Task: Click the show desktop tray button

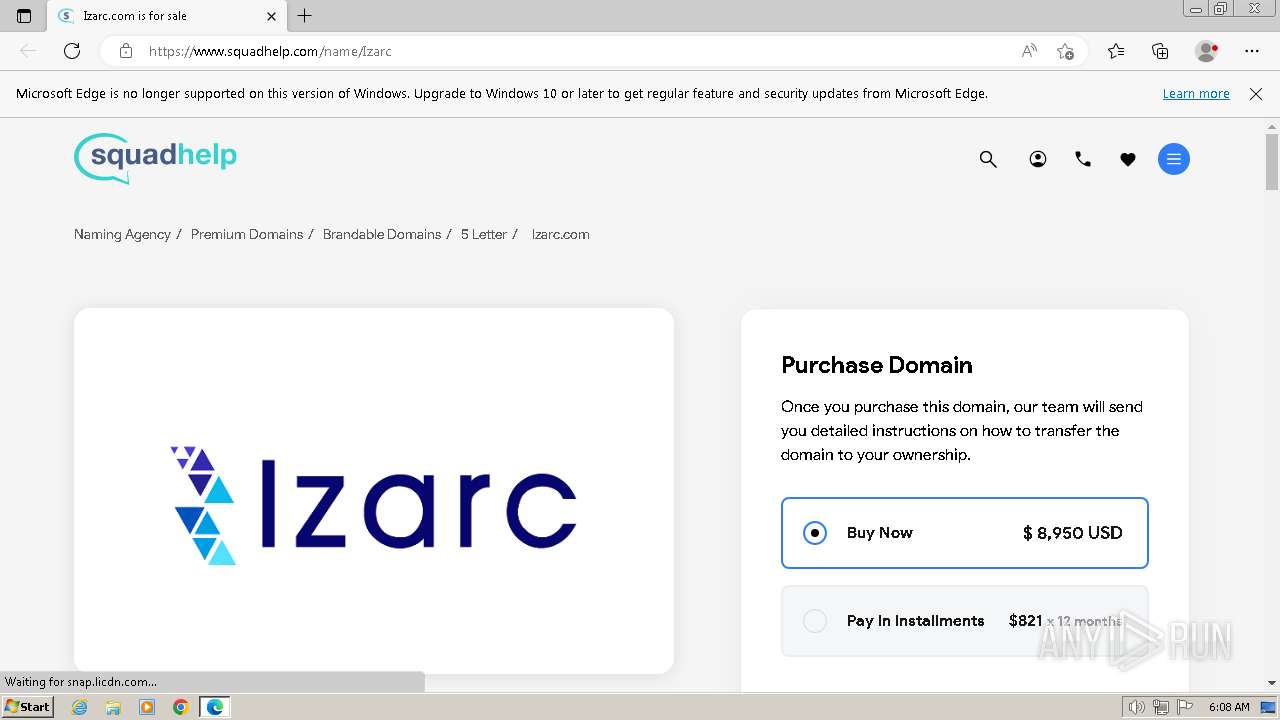Action: click(x=1268, y=707)
